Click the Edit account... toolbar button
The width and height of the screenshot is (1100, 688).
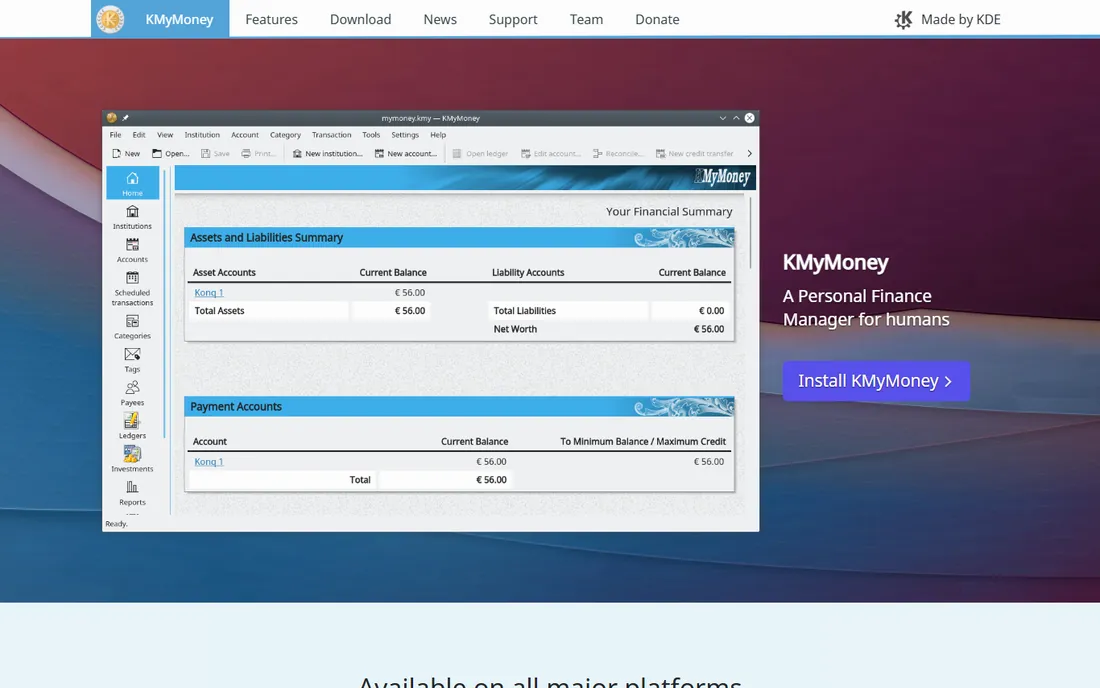551,154
